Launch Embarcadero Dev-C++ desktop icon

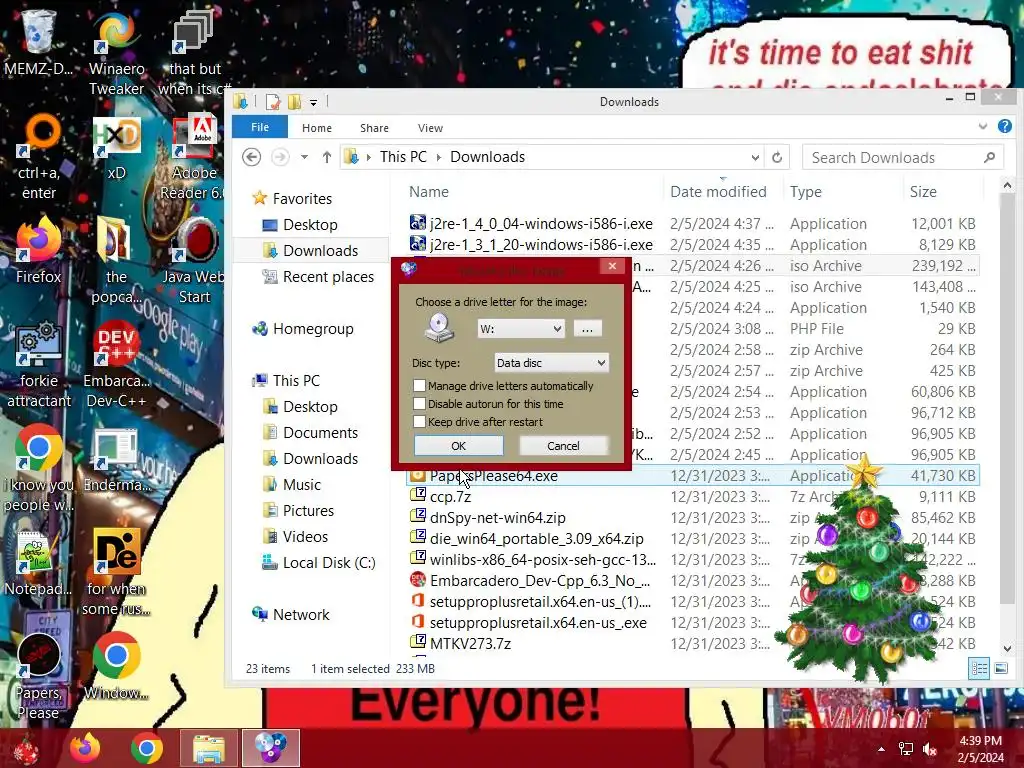pyautogui.click(x=116, y=364)
